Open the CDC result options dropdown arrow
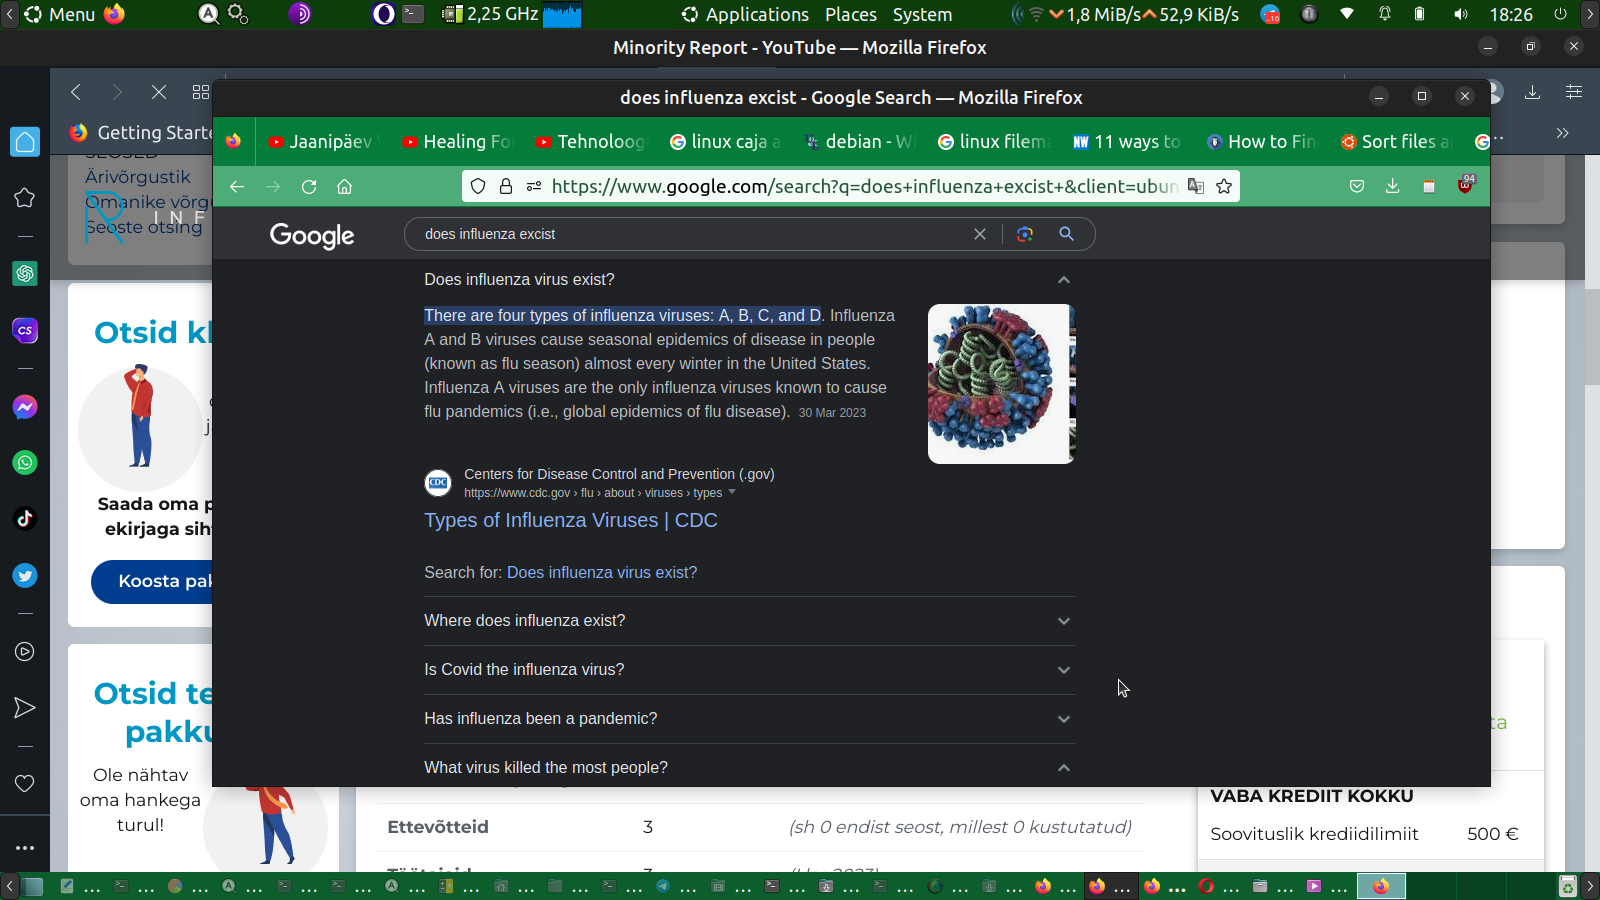This screenshot has height=900, width=1600. click(732, 492)
